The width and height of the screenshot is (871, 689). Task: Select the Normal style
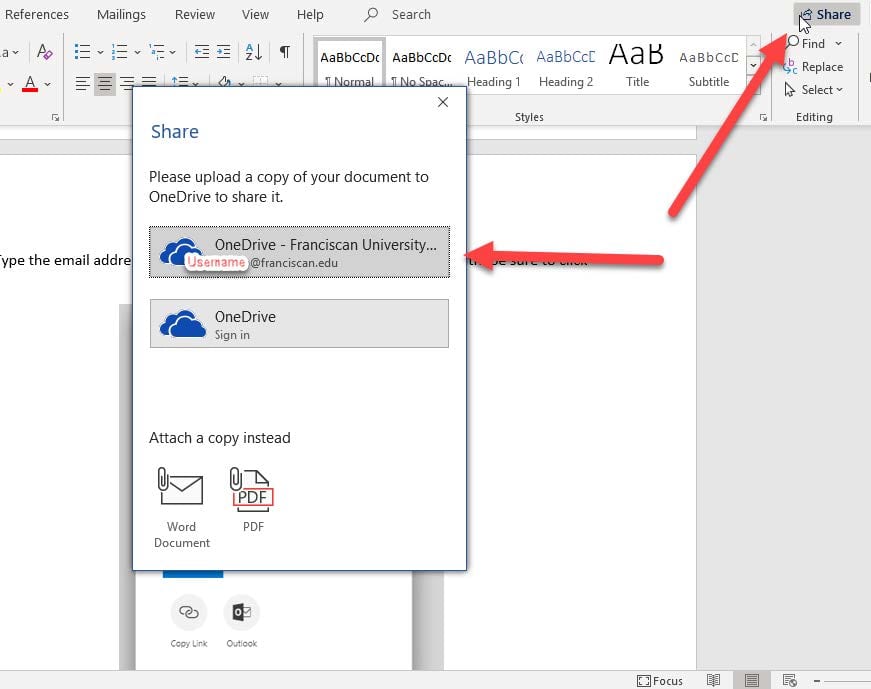coord(349,64)
